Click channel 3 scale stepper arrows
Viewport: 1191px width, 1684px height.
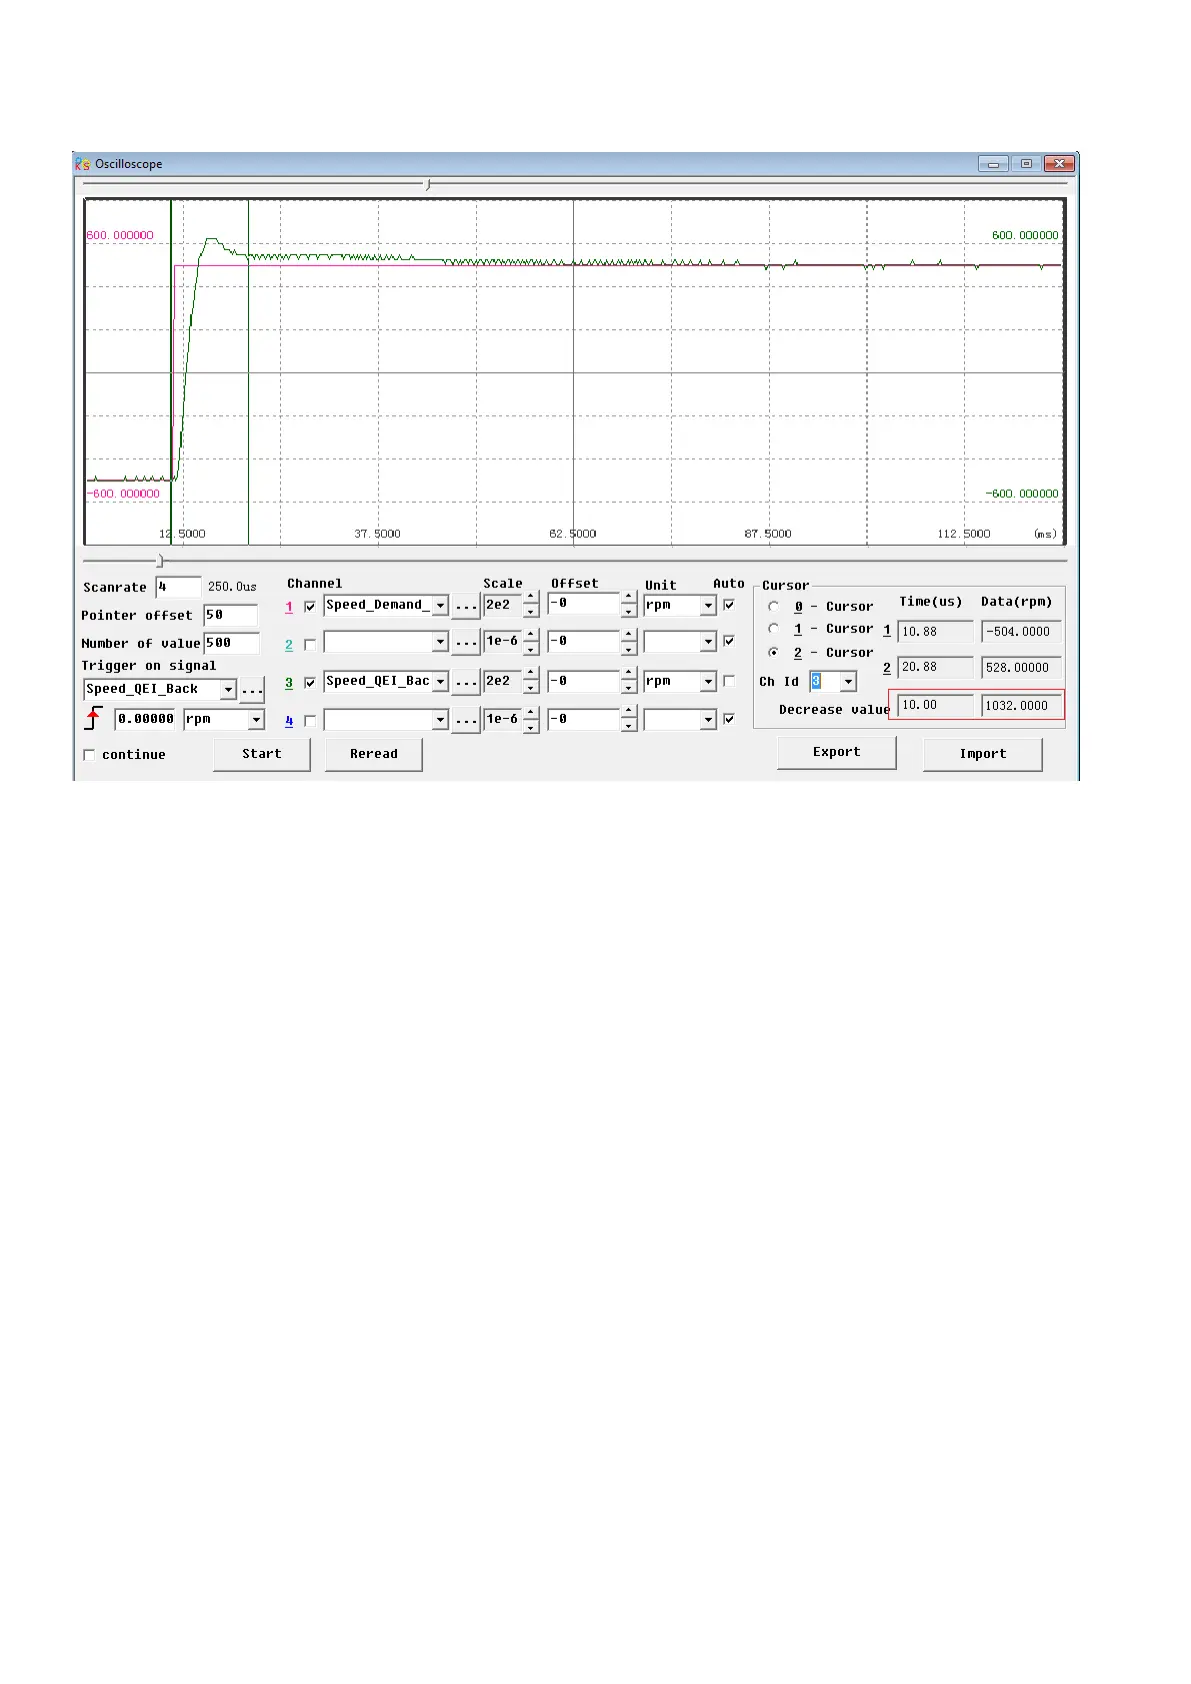[x=531, y=682]
